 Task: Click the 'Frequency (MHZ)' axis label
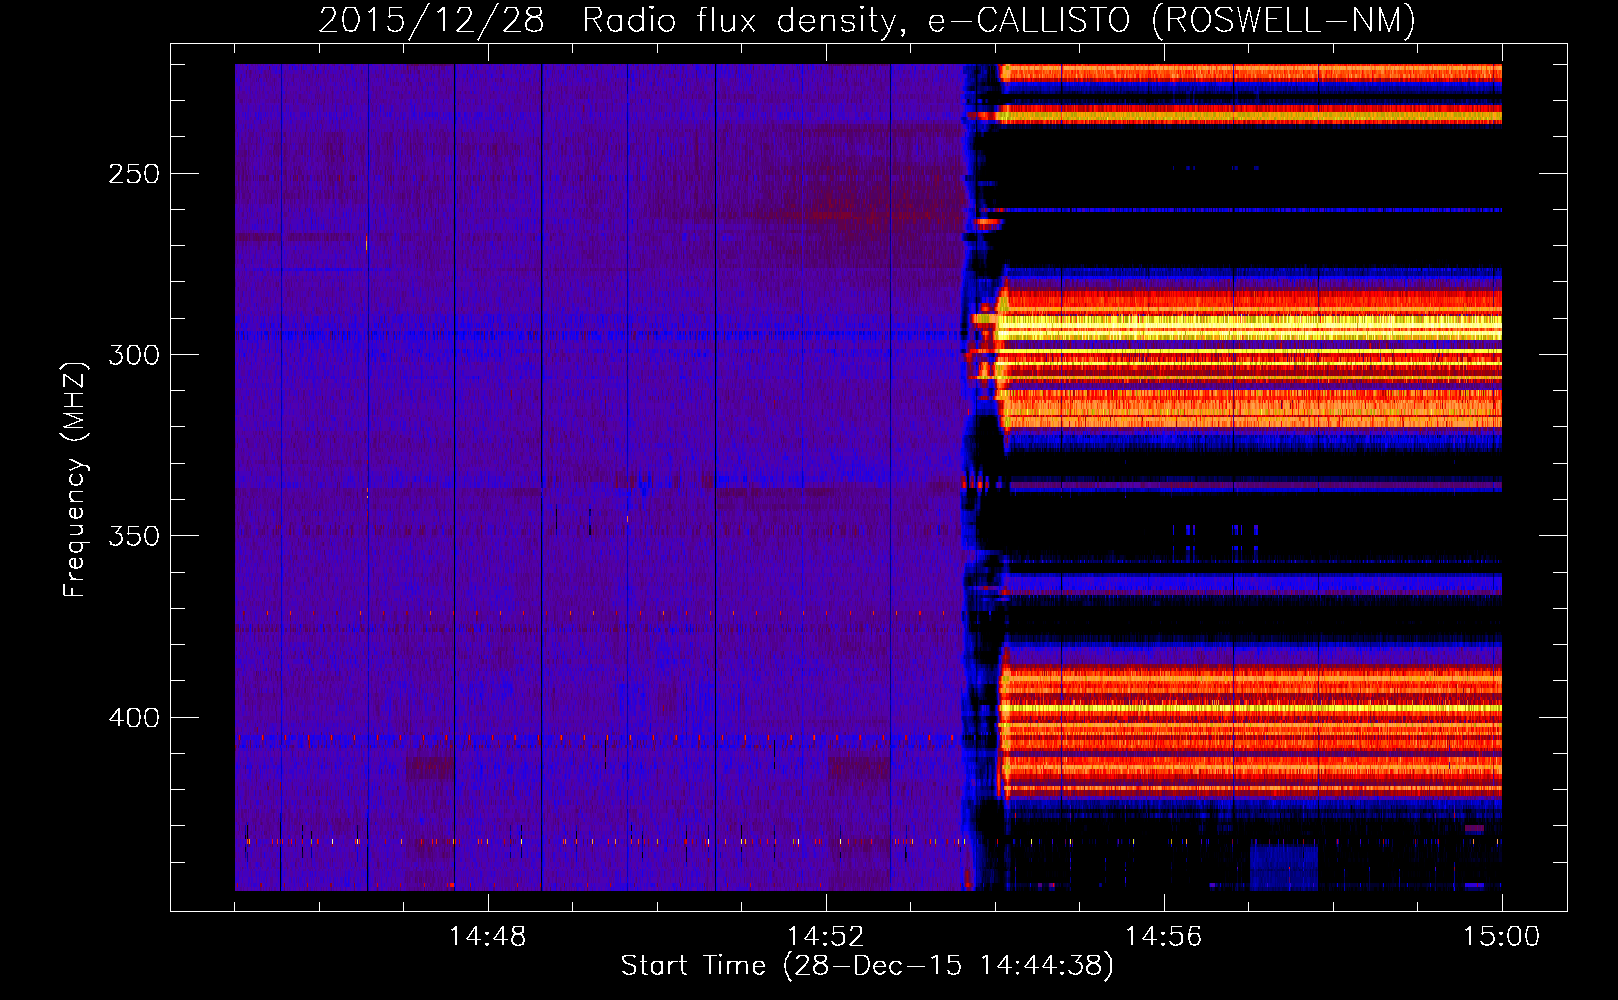[x=75, y=479]
